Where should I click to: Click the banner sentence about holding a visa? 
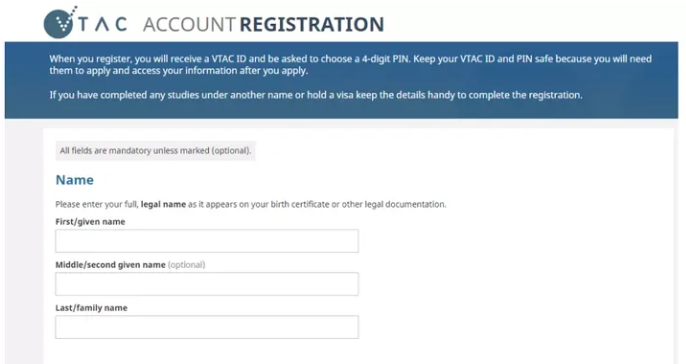click(316, 95)
